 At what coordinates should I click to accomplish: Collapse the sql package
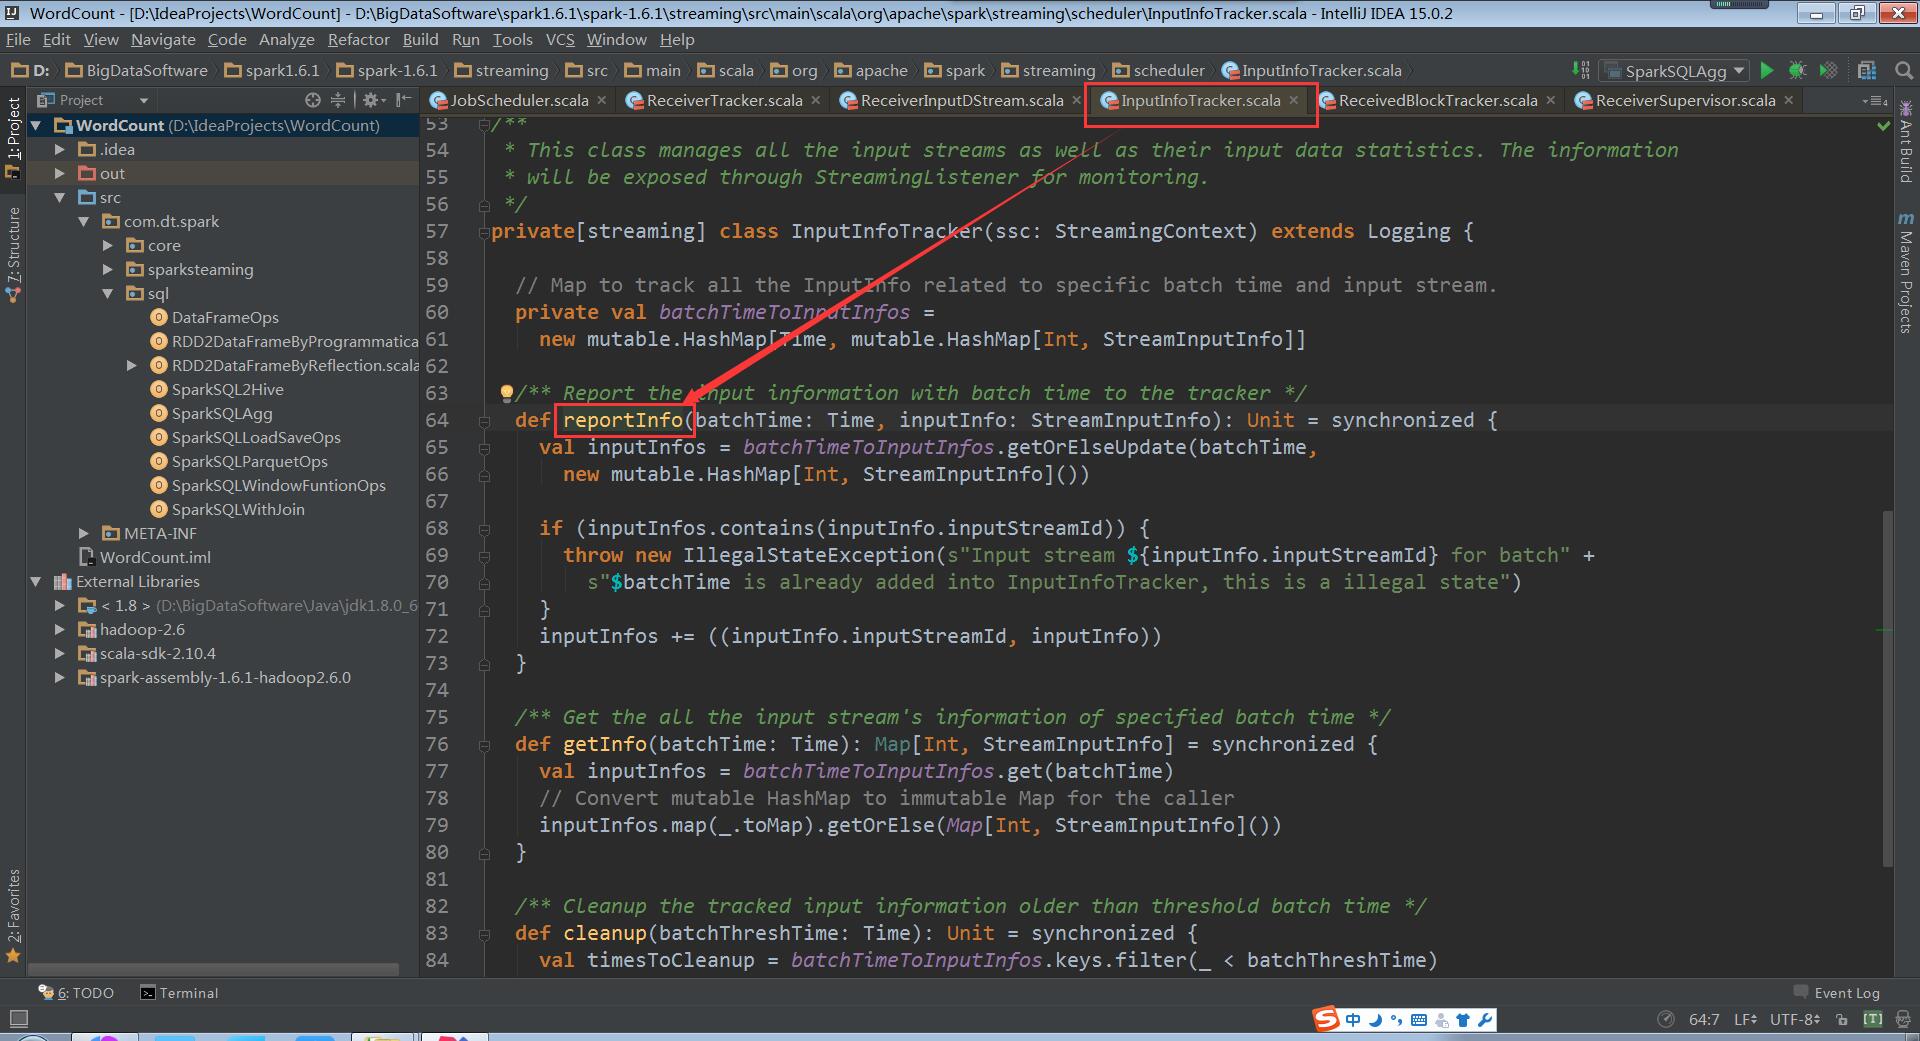coord(108,293)
